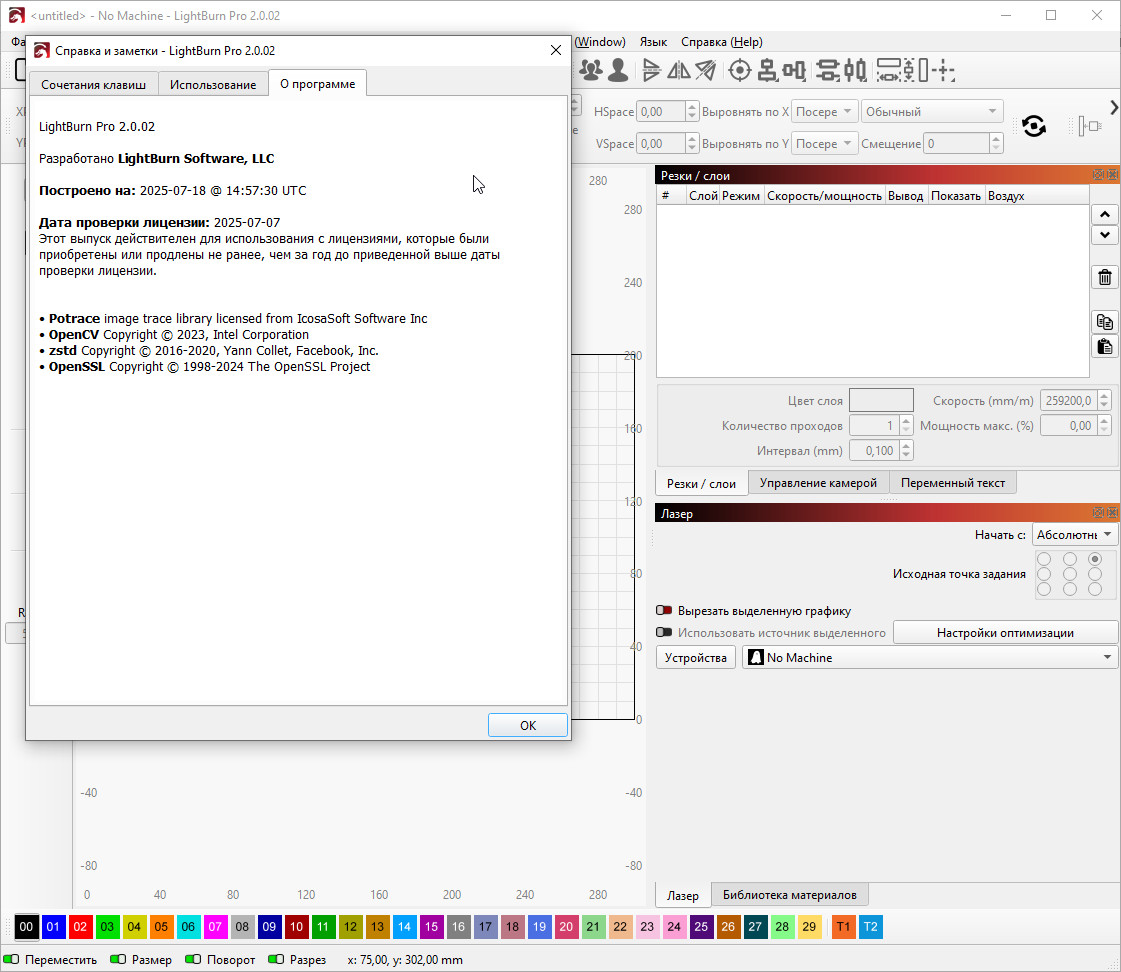Open the 'Библиотека материалов' tab
The width and height of the screenshot is (1121, 972).
pyautogui.click(x=790, y=895)
